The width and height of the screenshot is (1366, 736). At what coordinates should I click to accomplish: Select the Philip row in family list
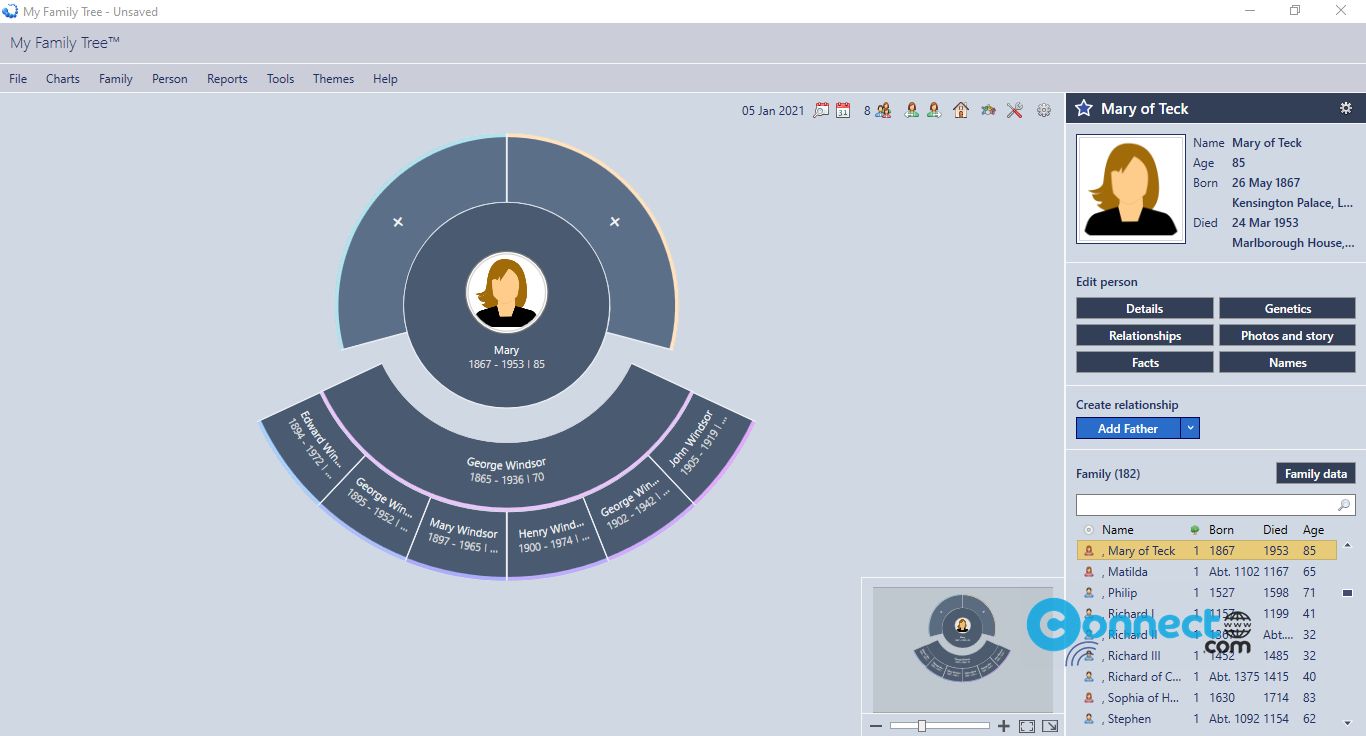[x=1208, y=593]
